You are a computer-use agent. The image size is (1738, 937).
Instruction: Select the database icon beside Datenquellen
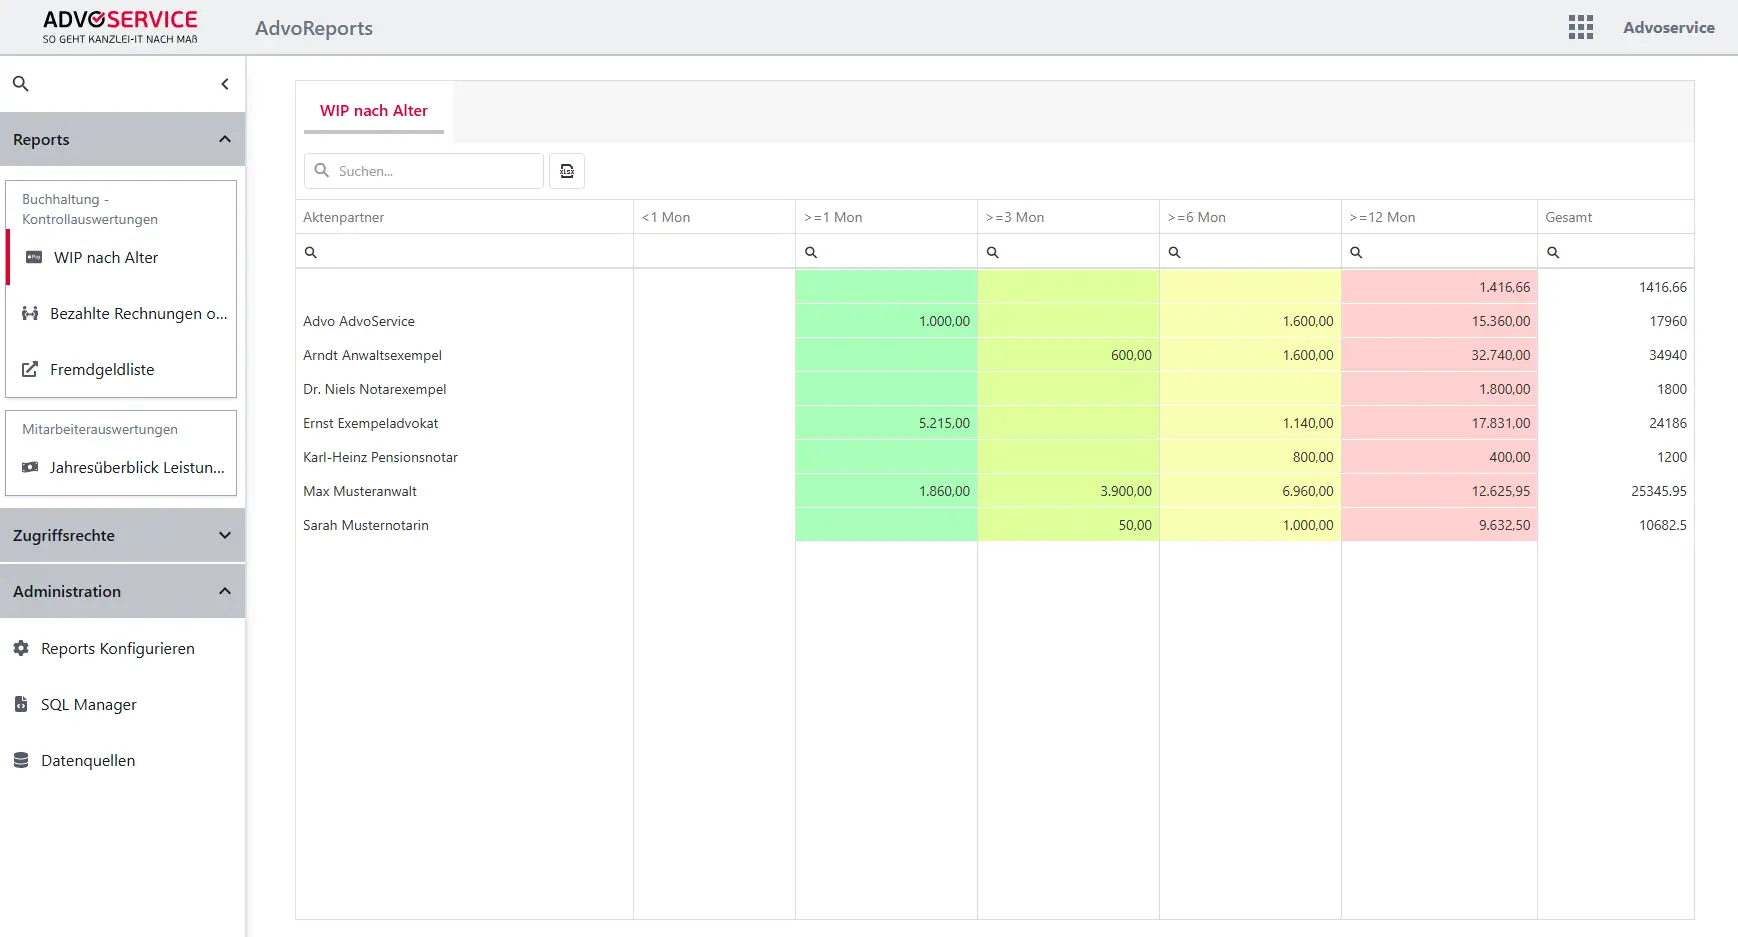pos(20,760)
